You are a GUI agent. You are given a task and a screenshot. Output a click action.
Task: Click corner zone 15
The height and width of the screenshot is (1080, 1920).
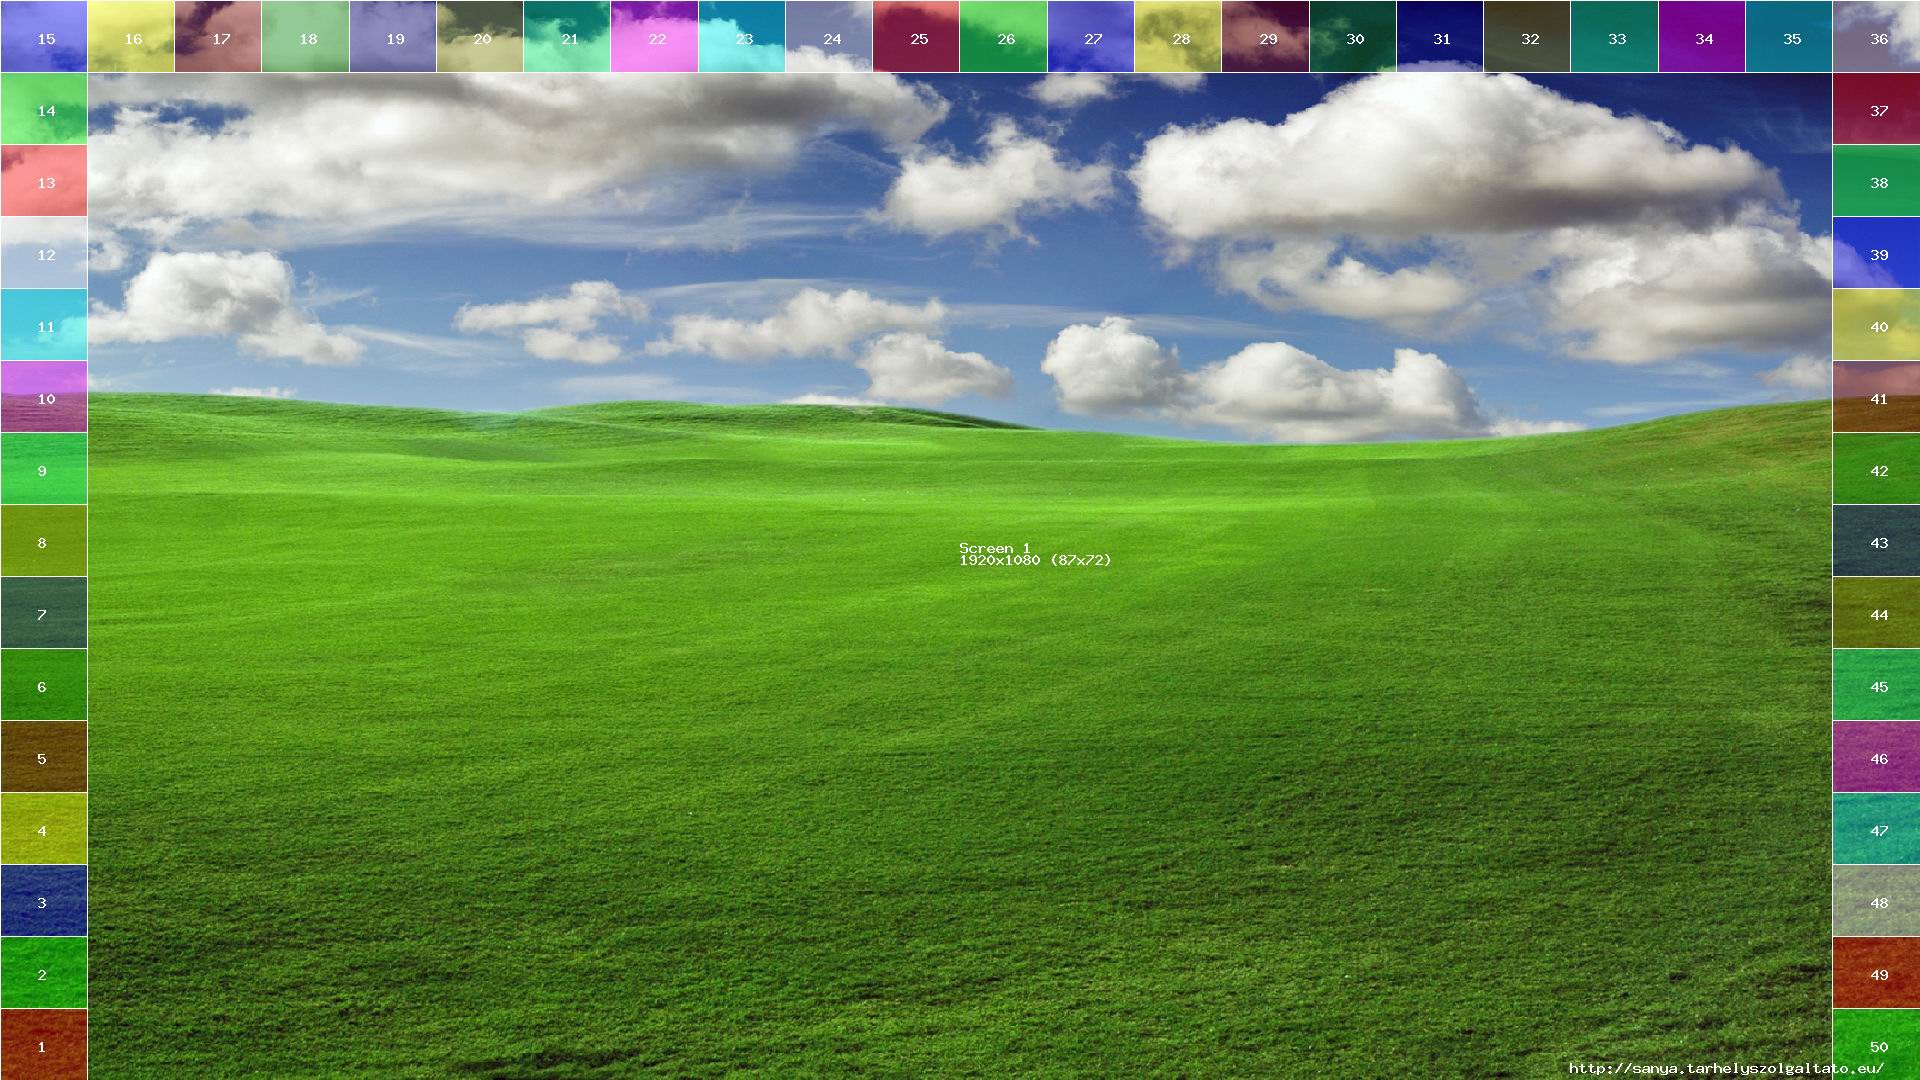[43, 36]
